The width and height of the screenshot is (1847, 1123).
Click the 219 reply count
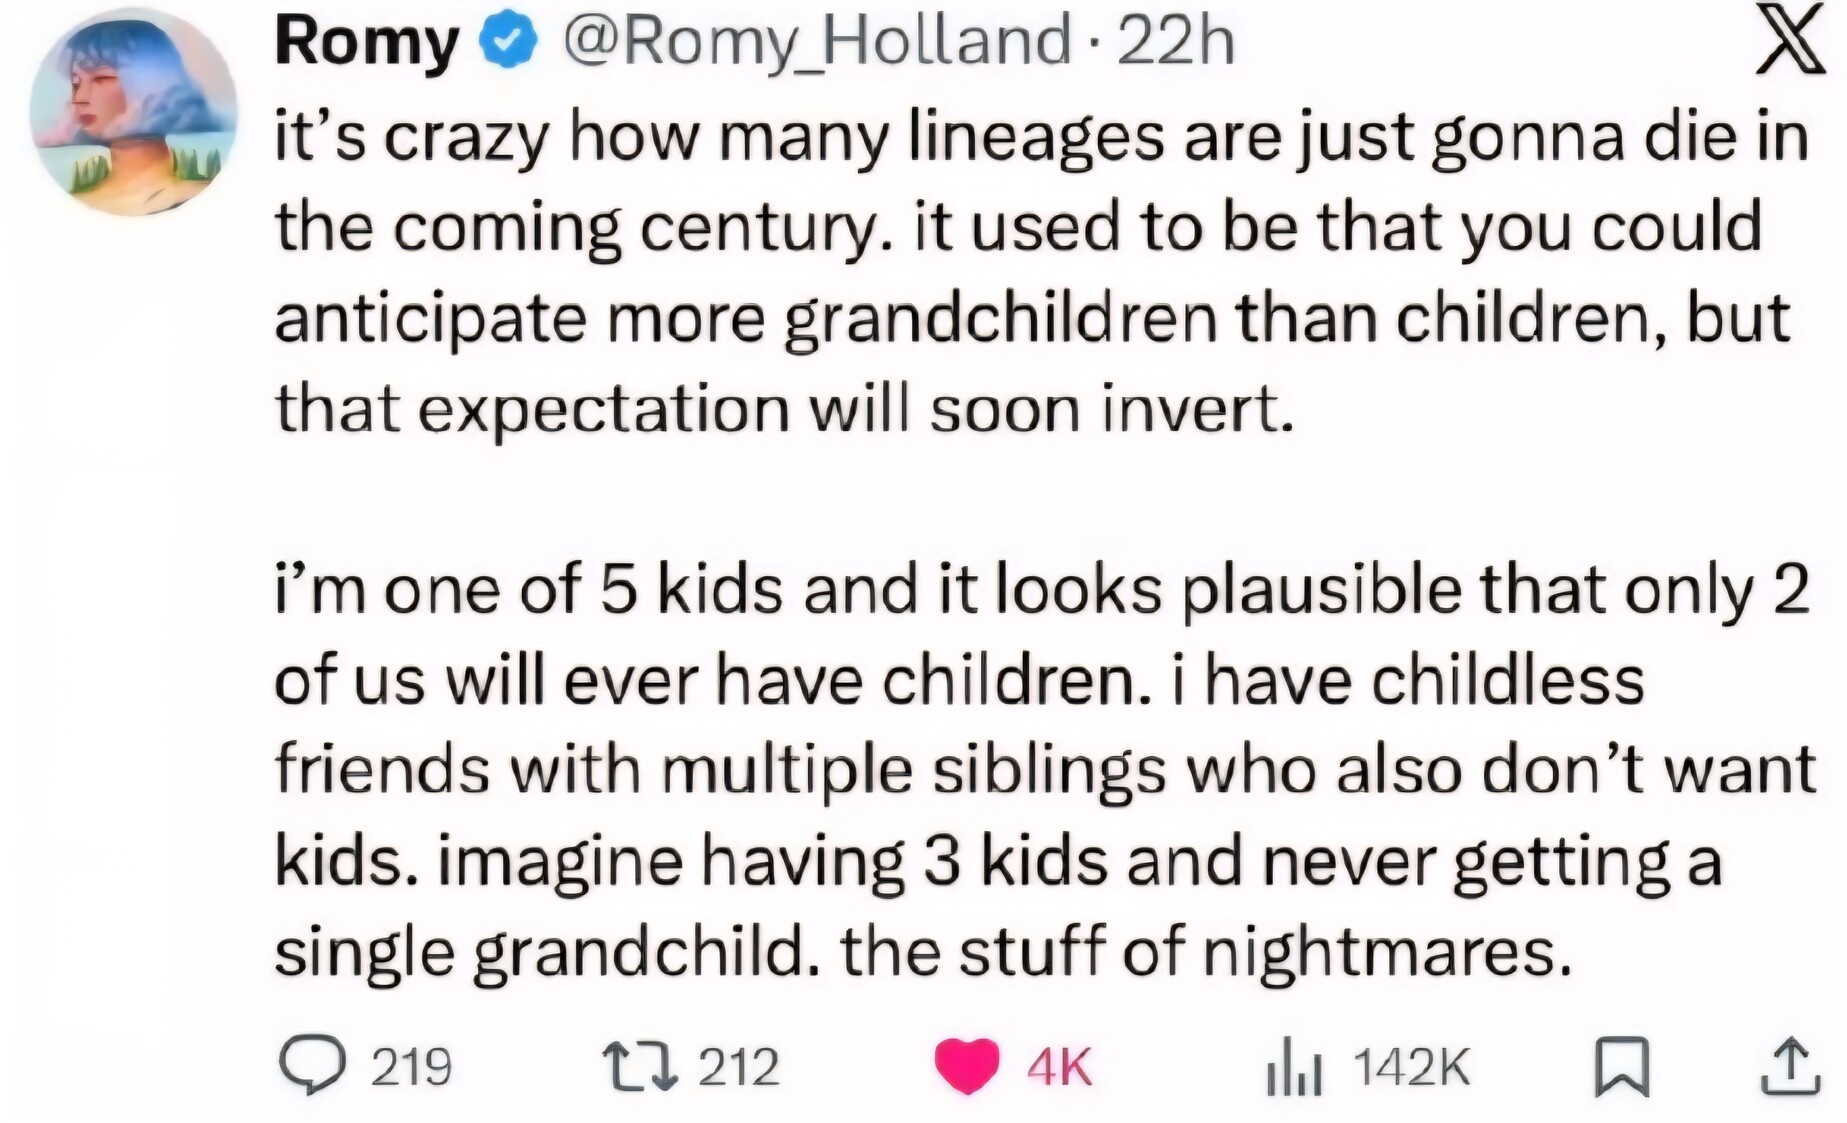[x=411, y=1067]
